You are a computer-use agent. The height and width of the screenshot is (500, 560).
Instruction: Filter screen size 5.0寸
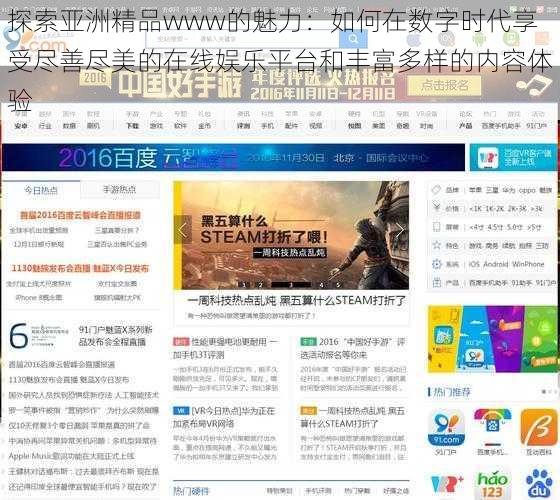click(514, 227)
